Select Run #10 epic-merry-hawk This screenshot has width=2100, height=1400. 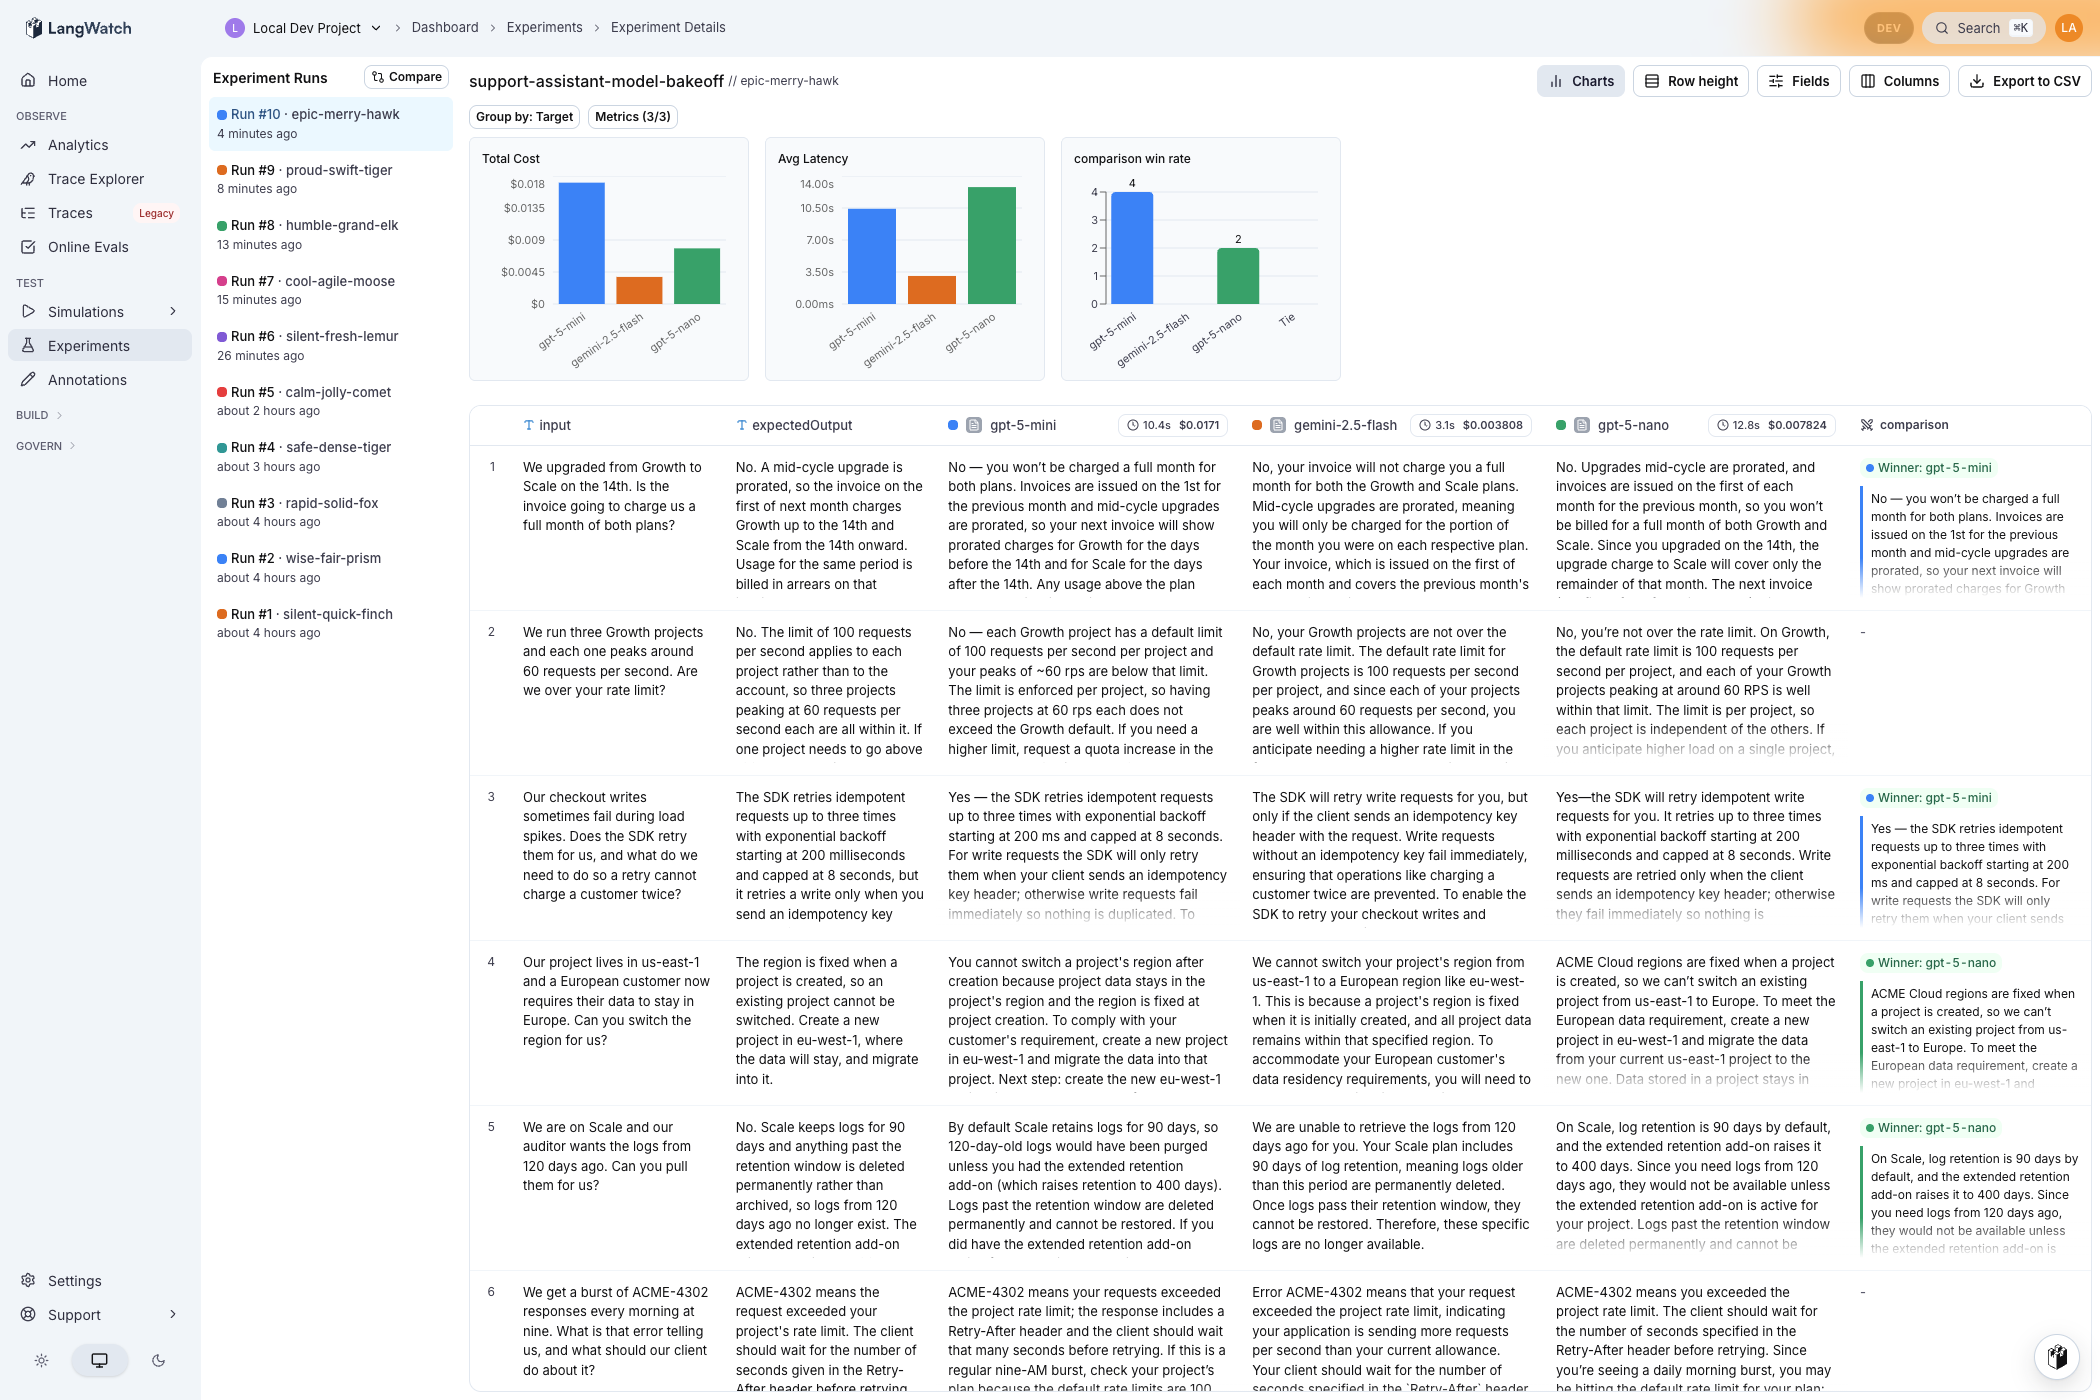click(331, 124)
